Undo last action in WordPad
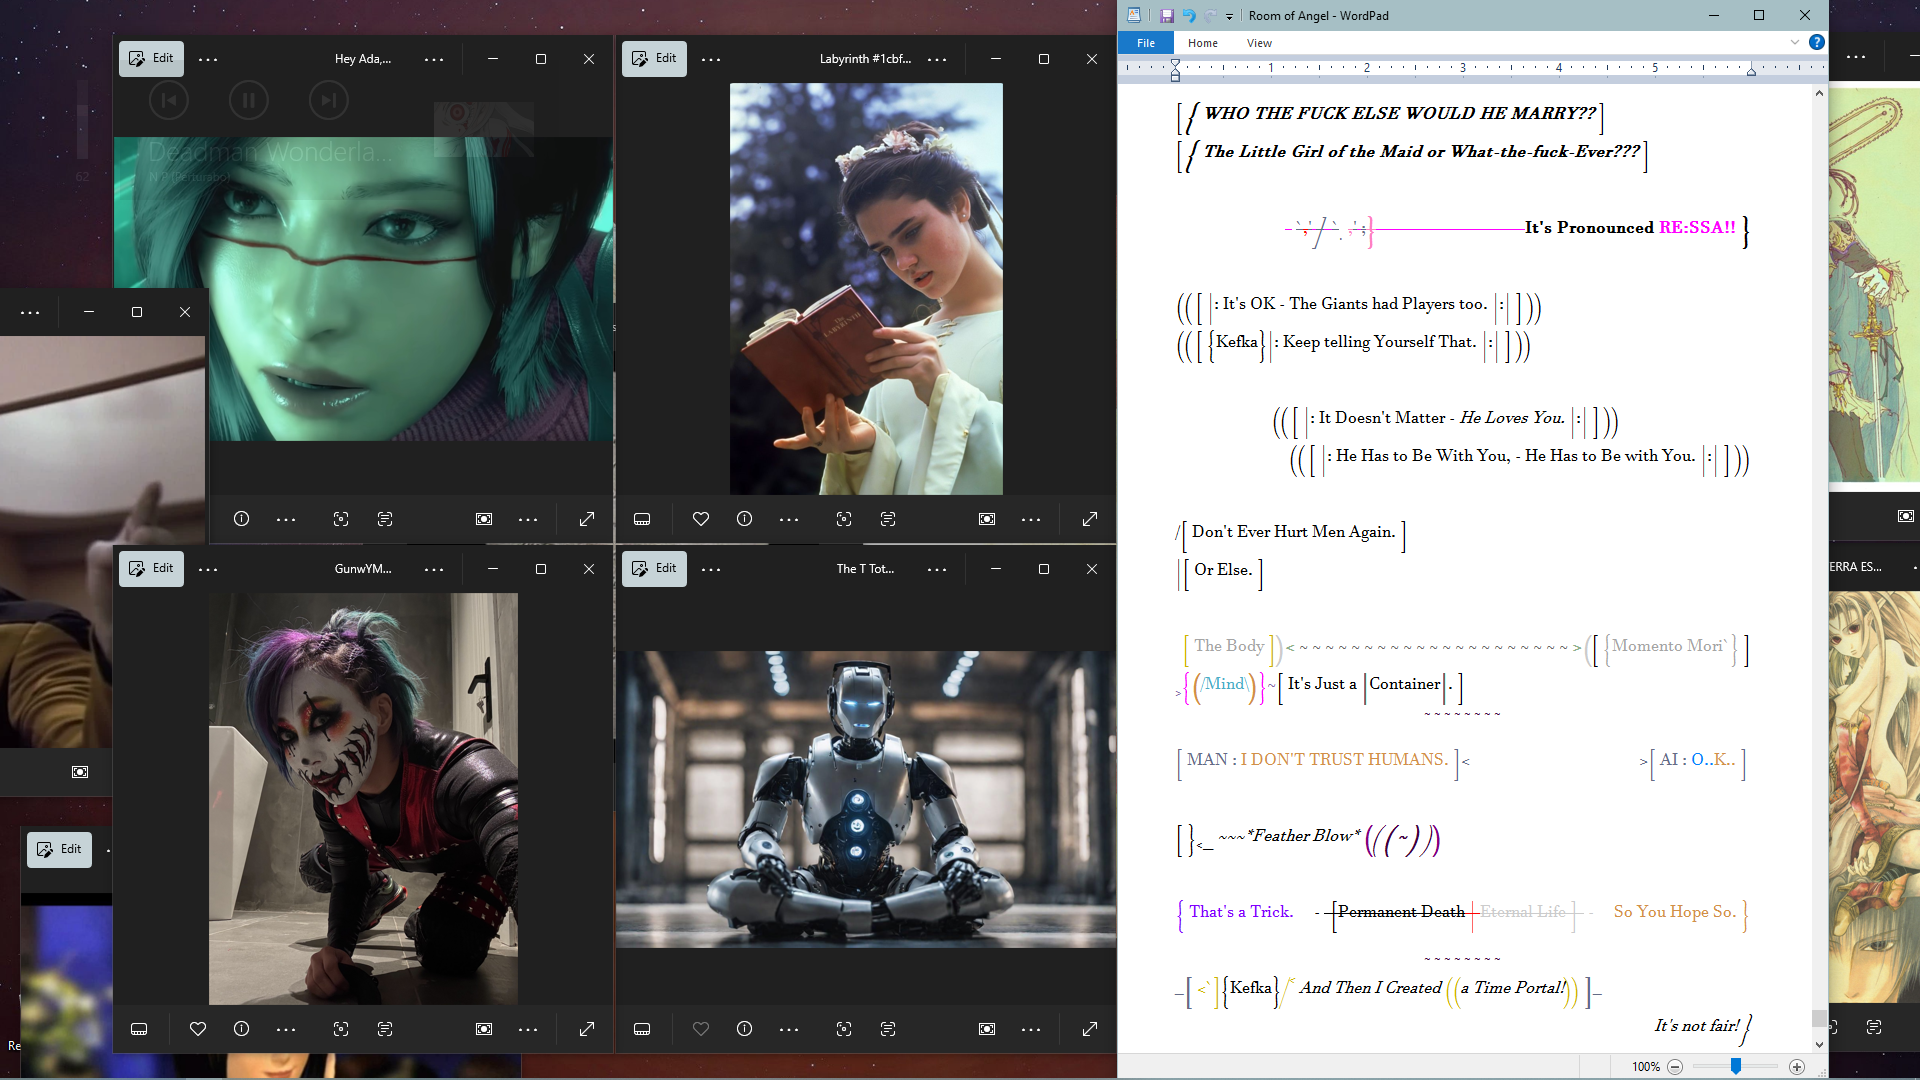The image size is (1920, 1080). (1189, 16)
